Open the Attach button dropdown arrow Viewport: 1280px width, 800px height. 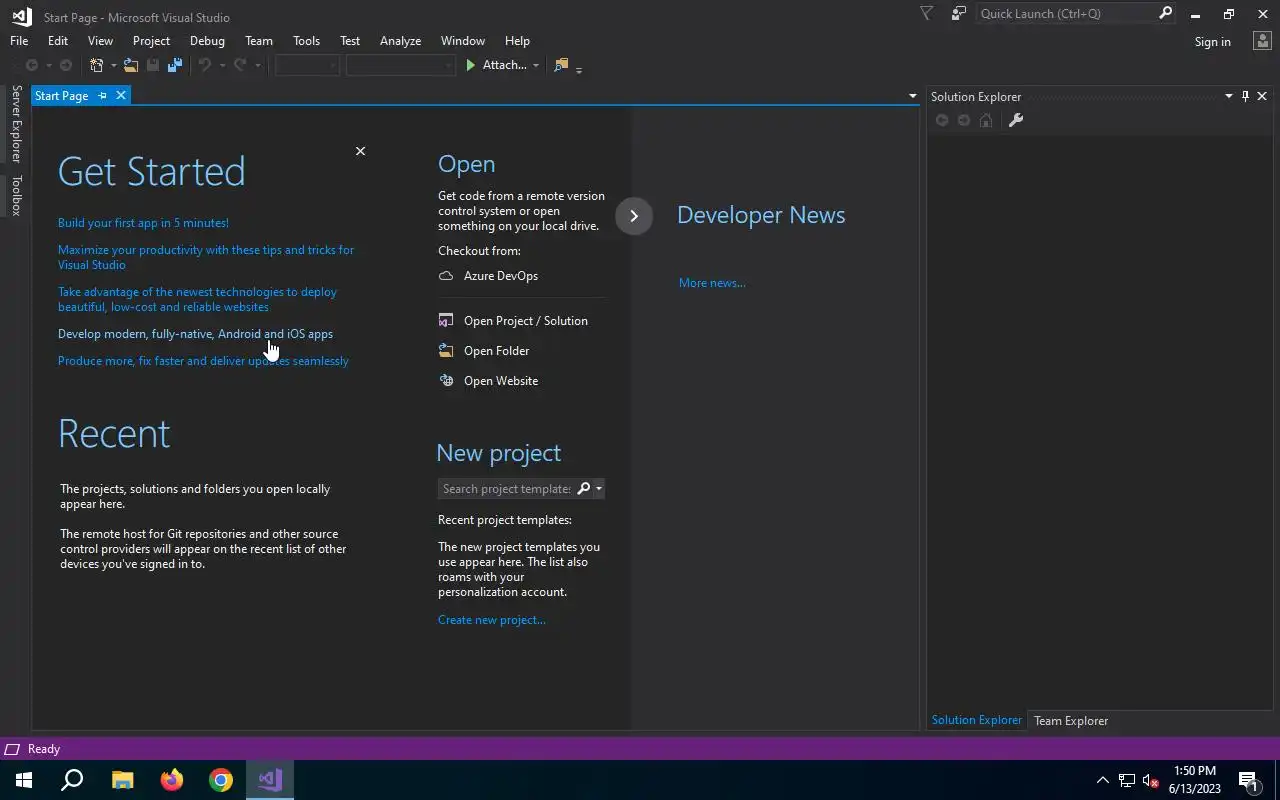pyautogui.click(x=535, y=66)
